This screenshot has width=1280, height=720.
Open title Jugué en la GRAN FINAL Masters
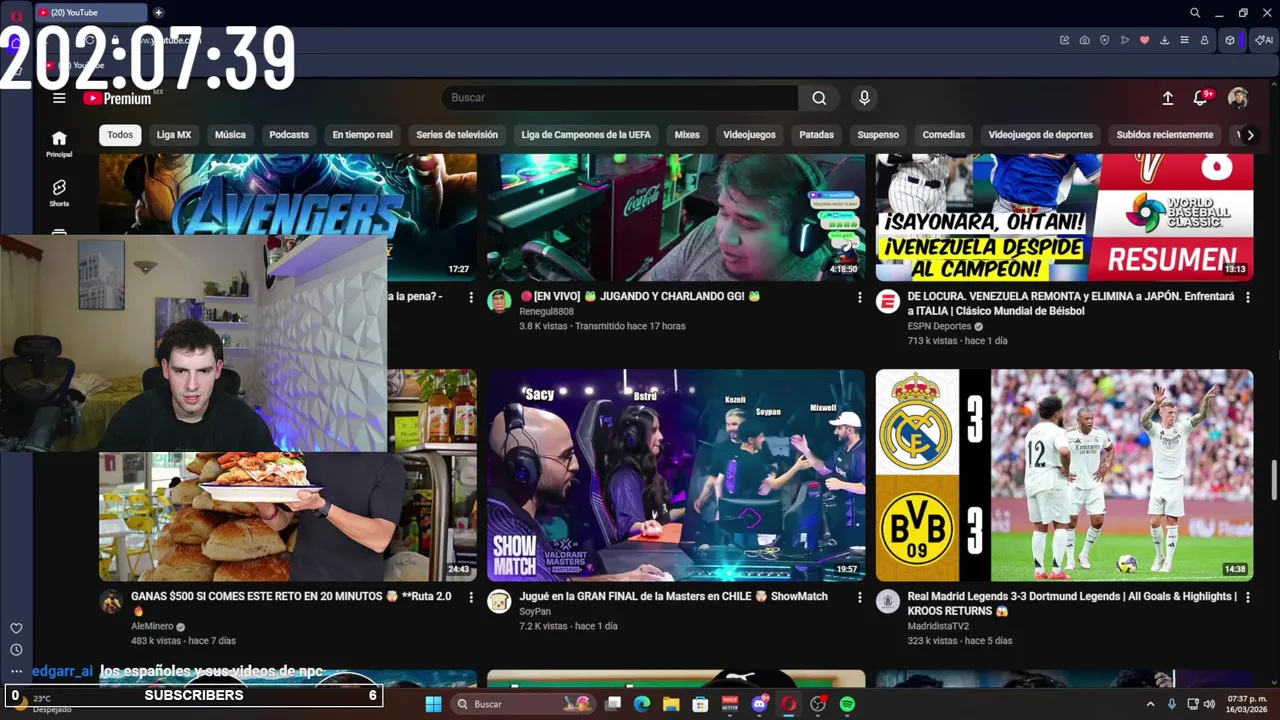tap(673, 596)
